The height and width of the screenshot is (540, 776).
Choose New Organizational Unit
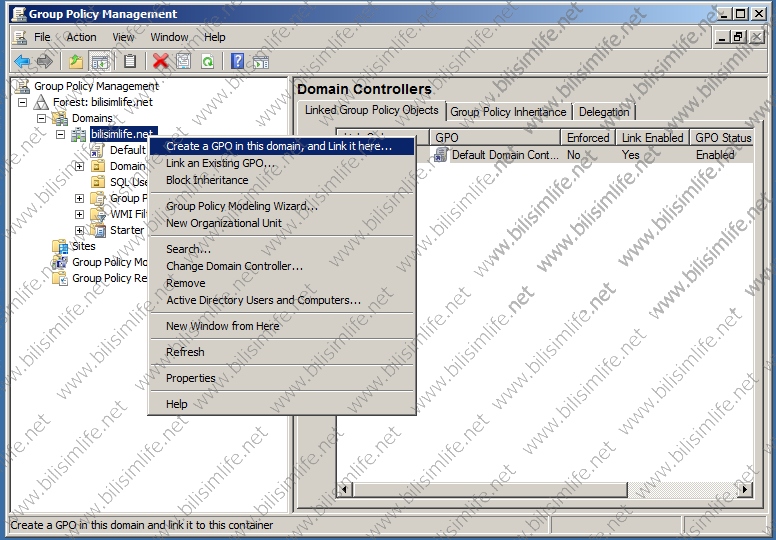282,223
